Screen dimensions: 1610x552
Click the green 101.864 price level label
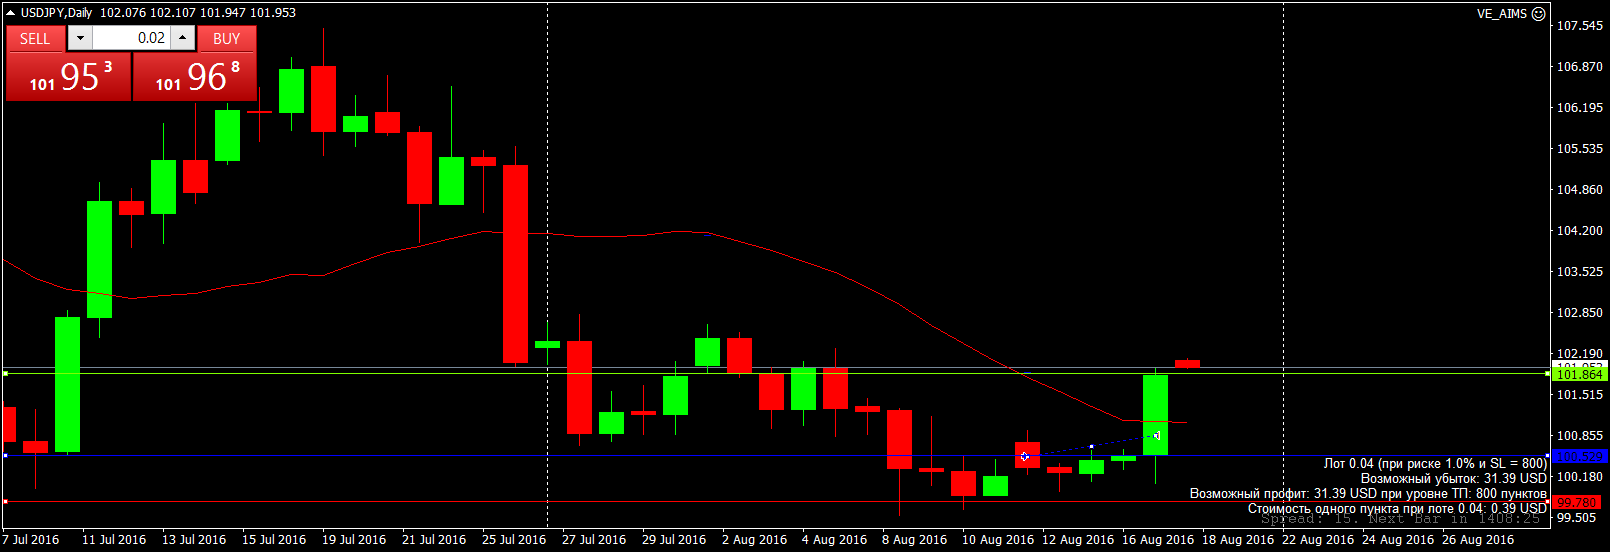(1580, 374)
